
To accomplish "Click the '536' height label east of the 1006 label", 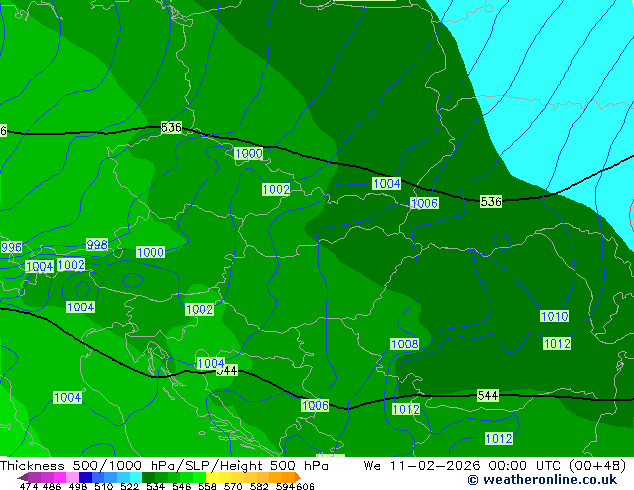I will (491, 201).
